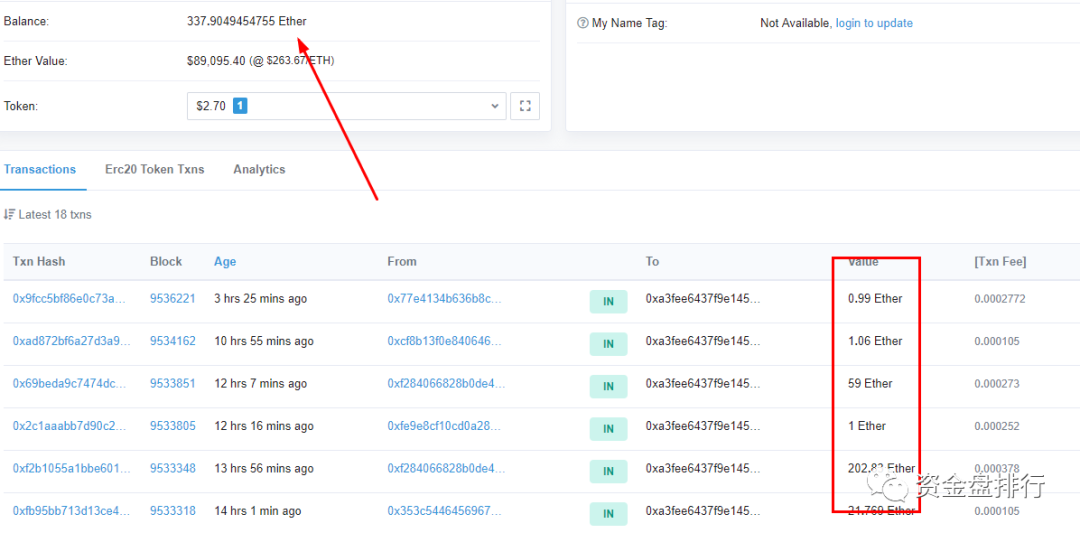View sender address 0xfe9e8cf10cd0a28
The height and width of the screenshot is (533, 1080).
click(444, 426)
